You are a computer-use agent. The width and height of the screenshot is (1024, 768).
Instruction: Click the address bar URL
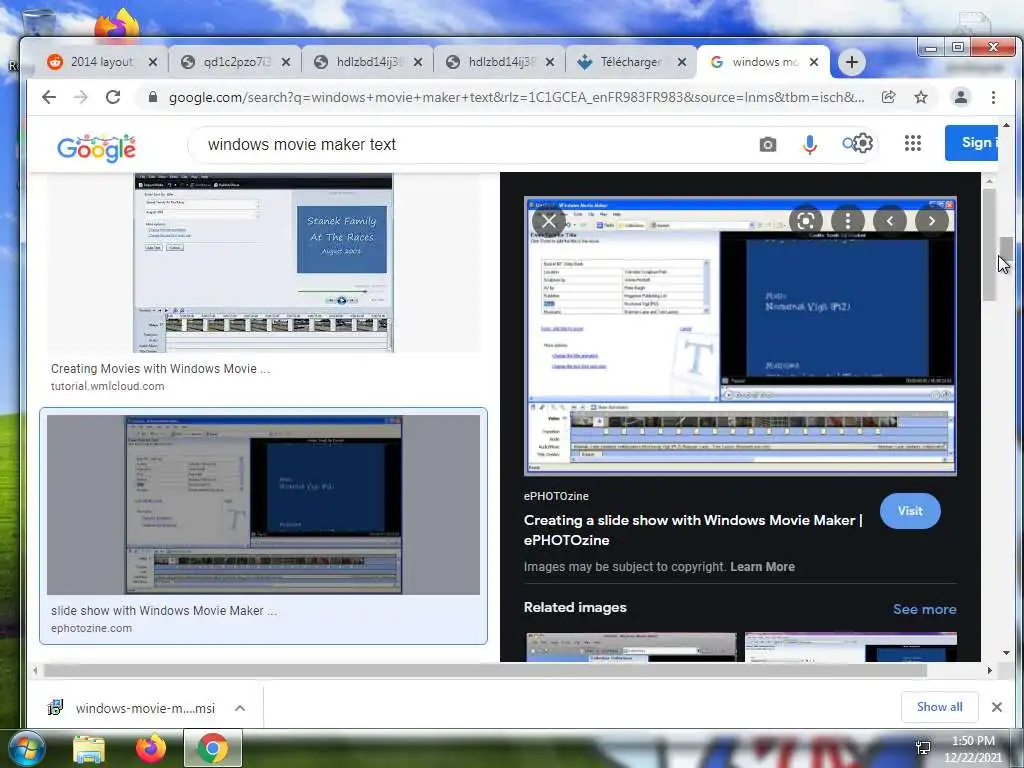click(516, 97)
